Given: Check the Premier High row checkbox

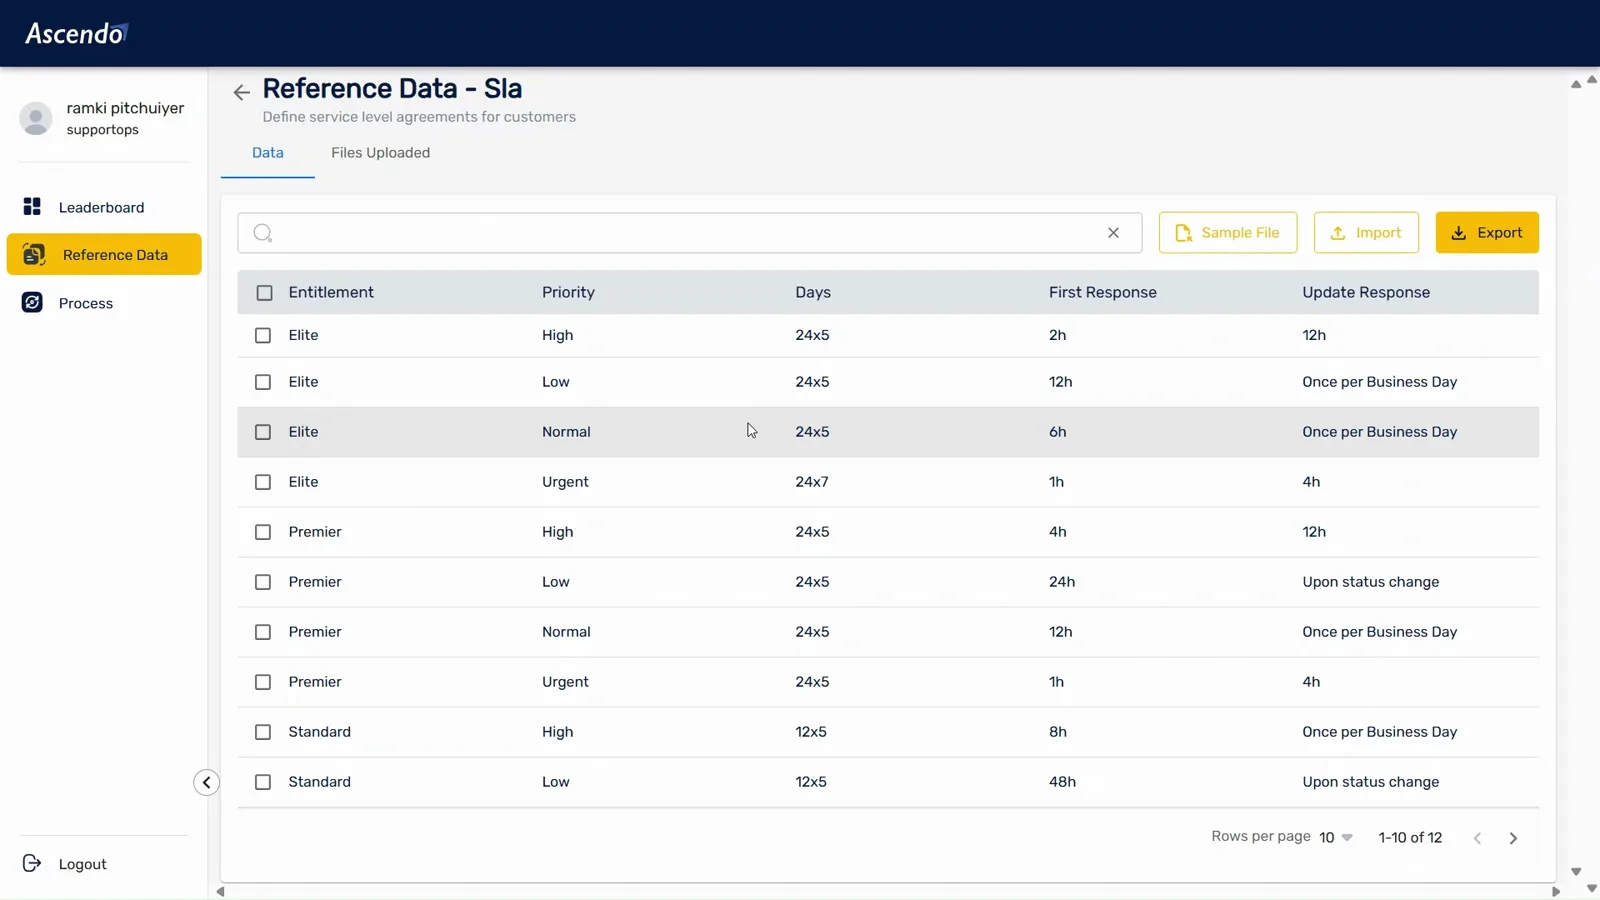Looking at the screenshot, I should (263, 532).
